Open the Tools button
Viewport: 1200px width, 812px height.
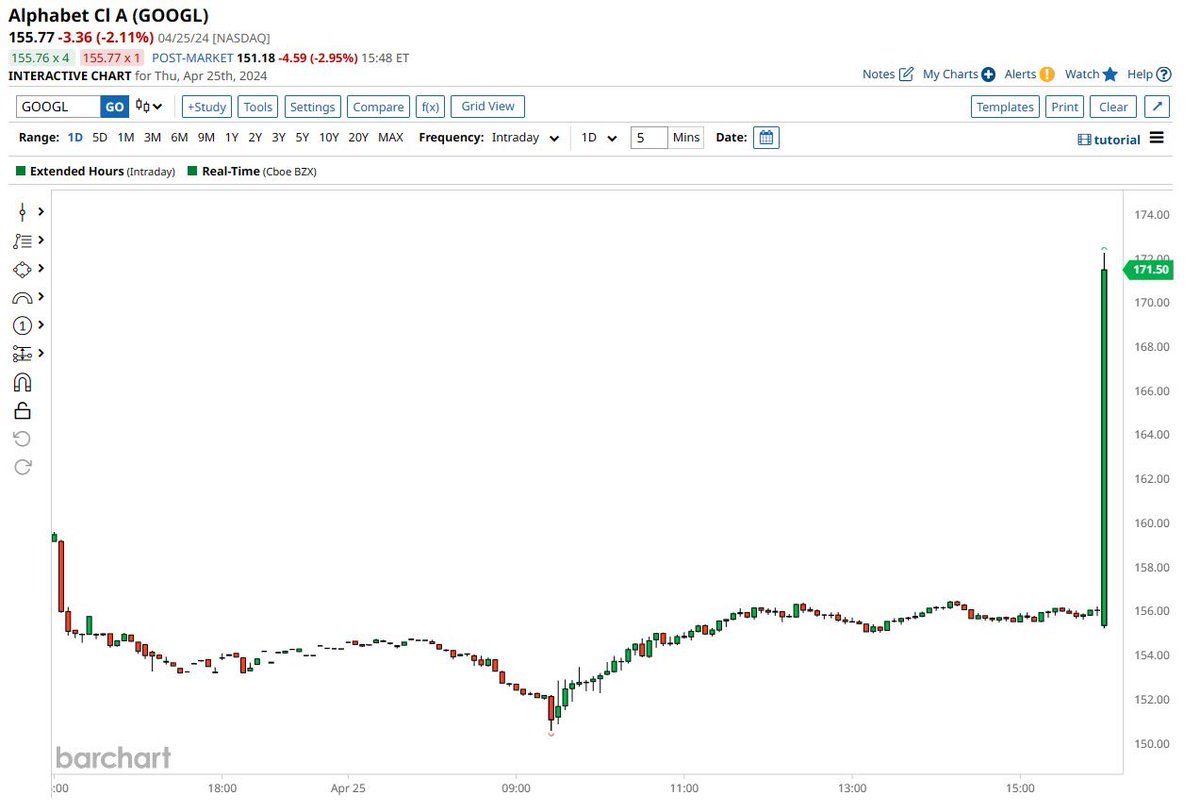[258, 107]
